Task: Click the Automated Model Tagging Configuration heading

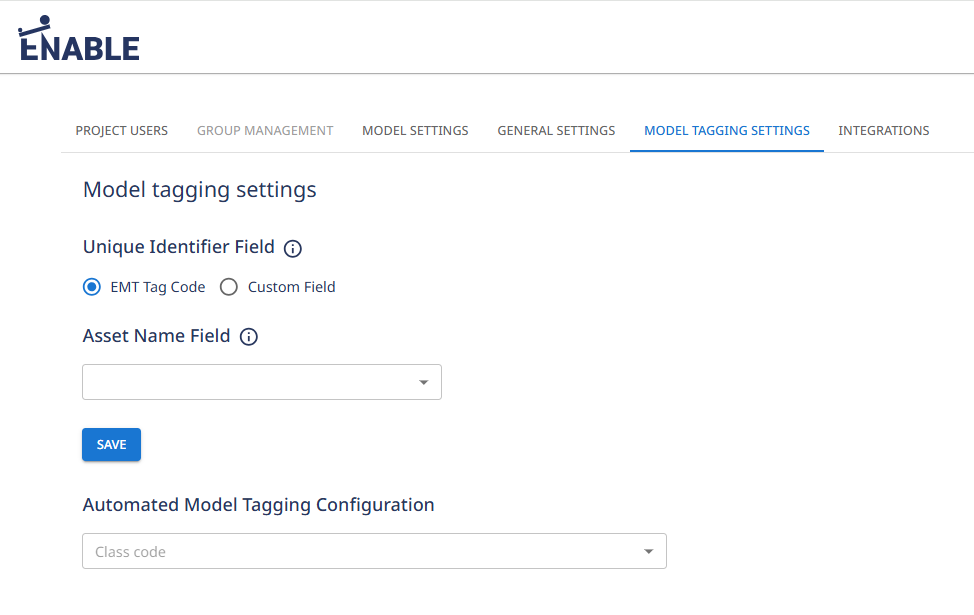Action: click(258, 505)
